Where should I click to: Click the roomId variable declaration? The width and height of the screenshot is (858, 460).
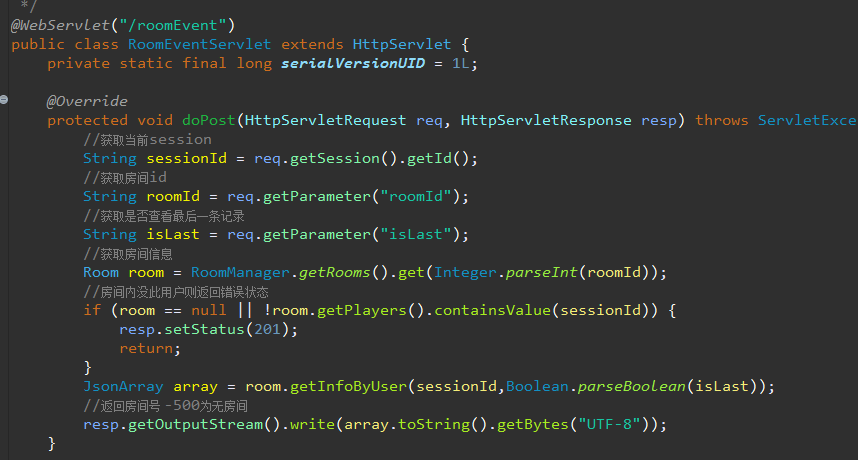pyautogui.click(x=173, y=196)
